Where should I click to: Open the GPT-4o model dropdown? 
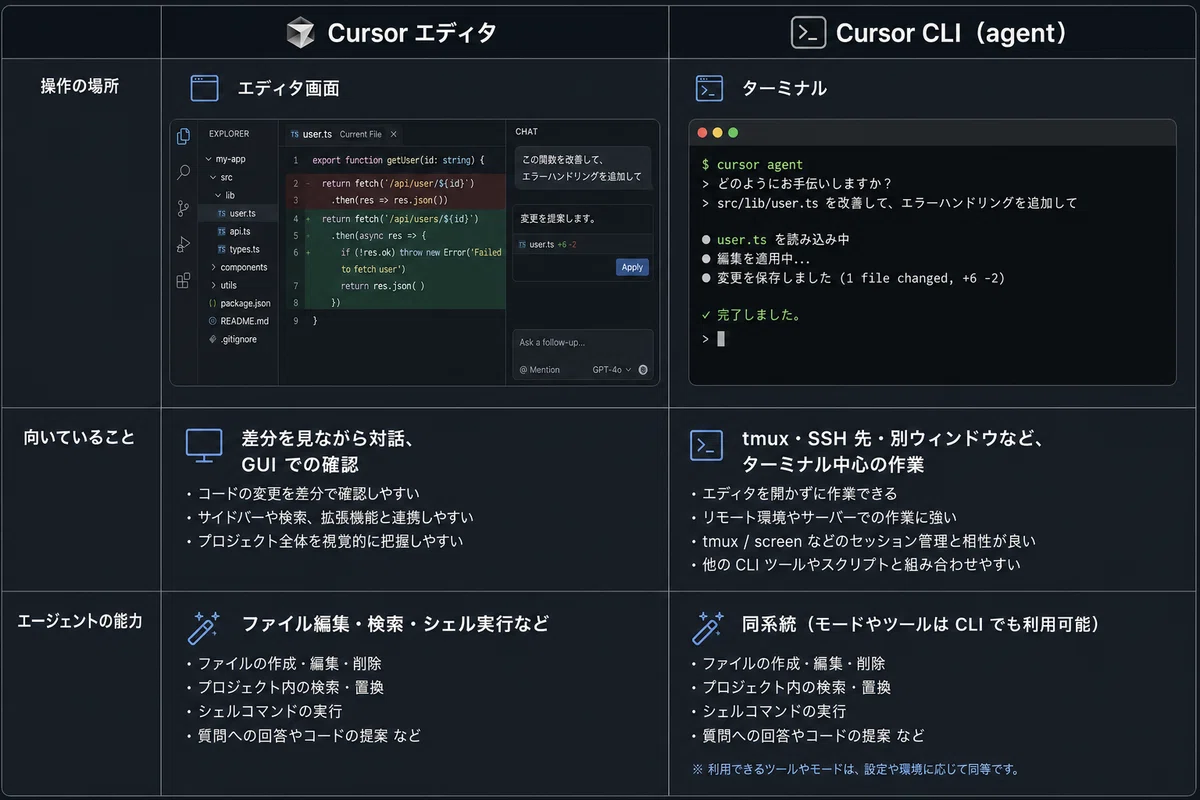pos(612,370)
